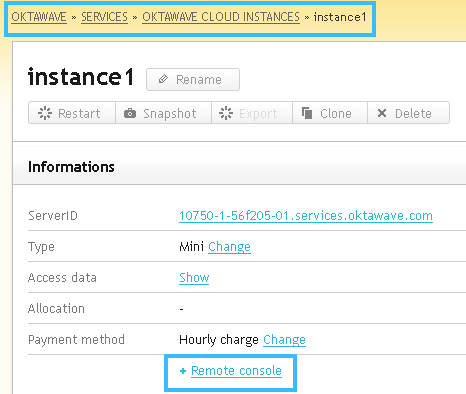The height and width of the screenshot is (394, 466).
Task: Open the ServerID services.oktawave.com link
Action: [306, 216]
